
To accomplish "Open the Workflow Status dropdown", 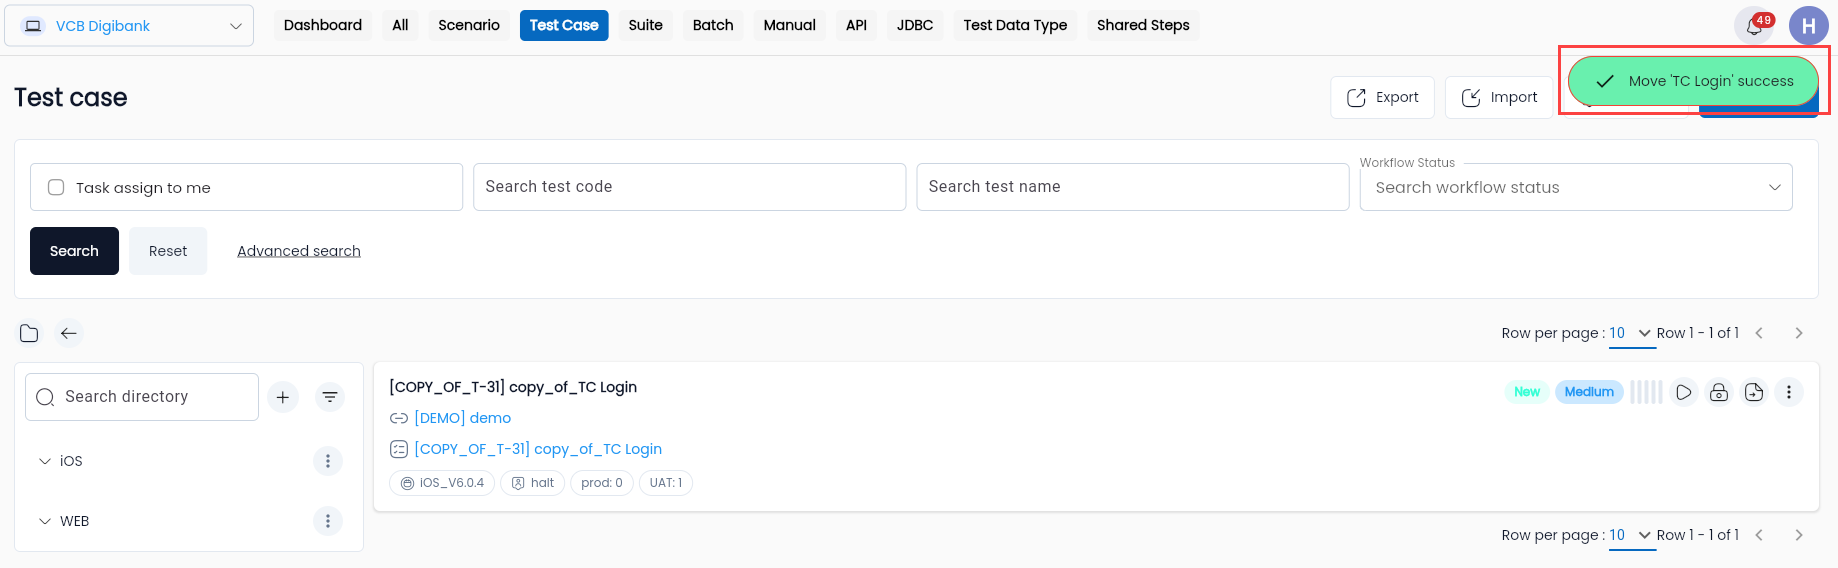I will tap(1576, 187).
